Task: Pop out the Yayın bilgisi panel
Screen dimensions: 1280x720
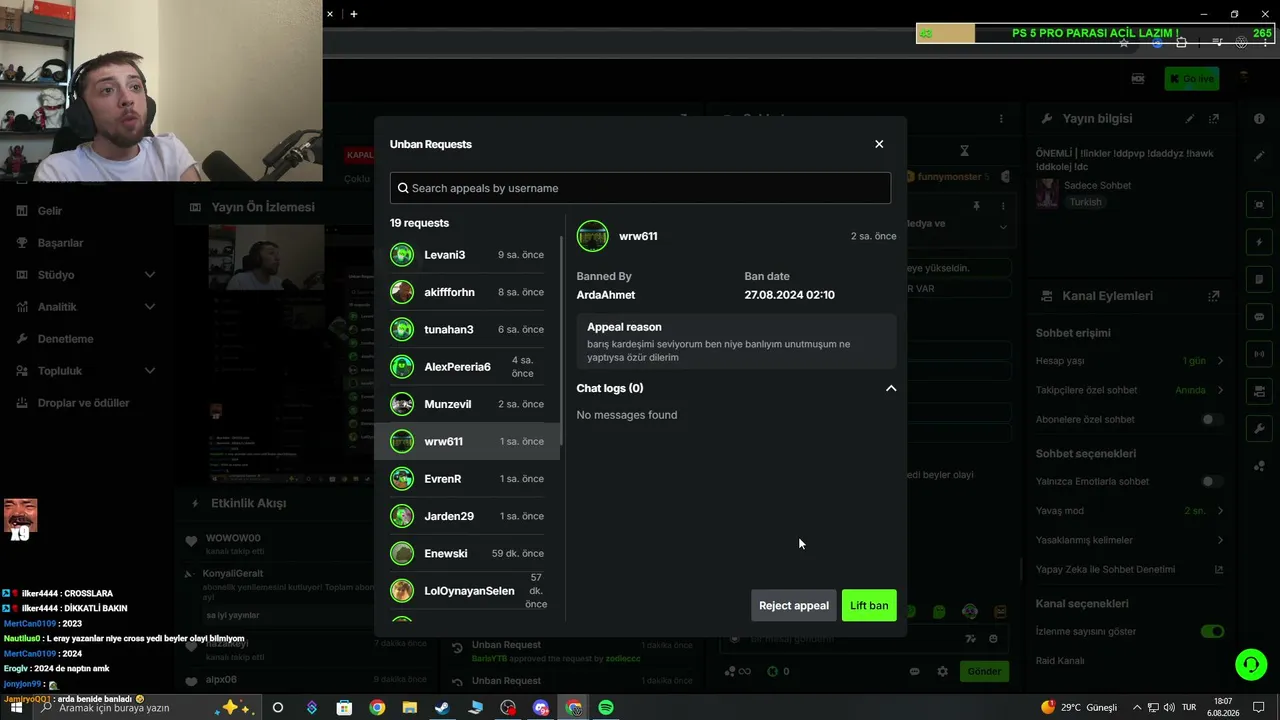Action: (x=1214, y=118)
